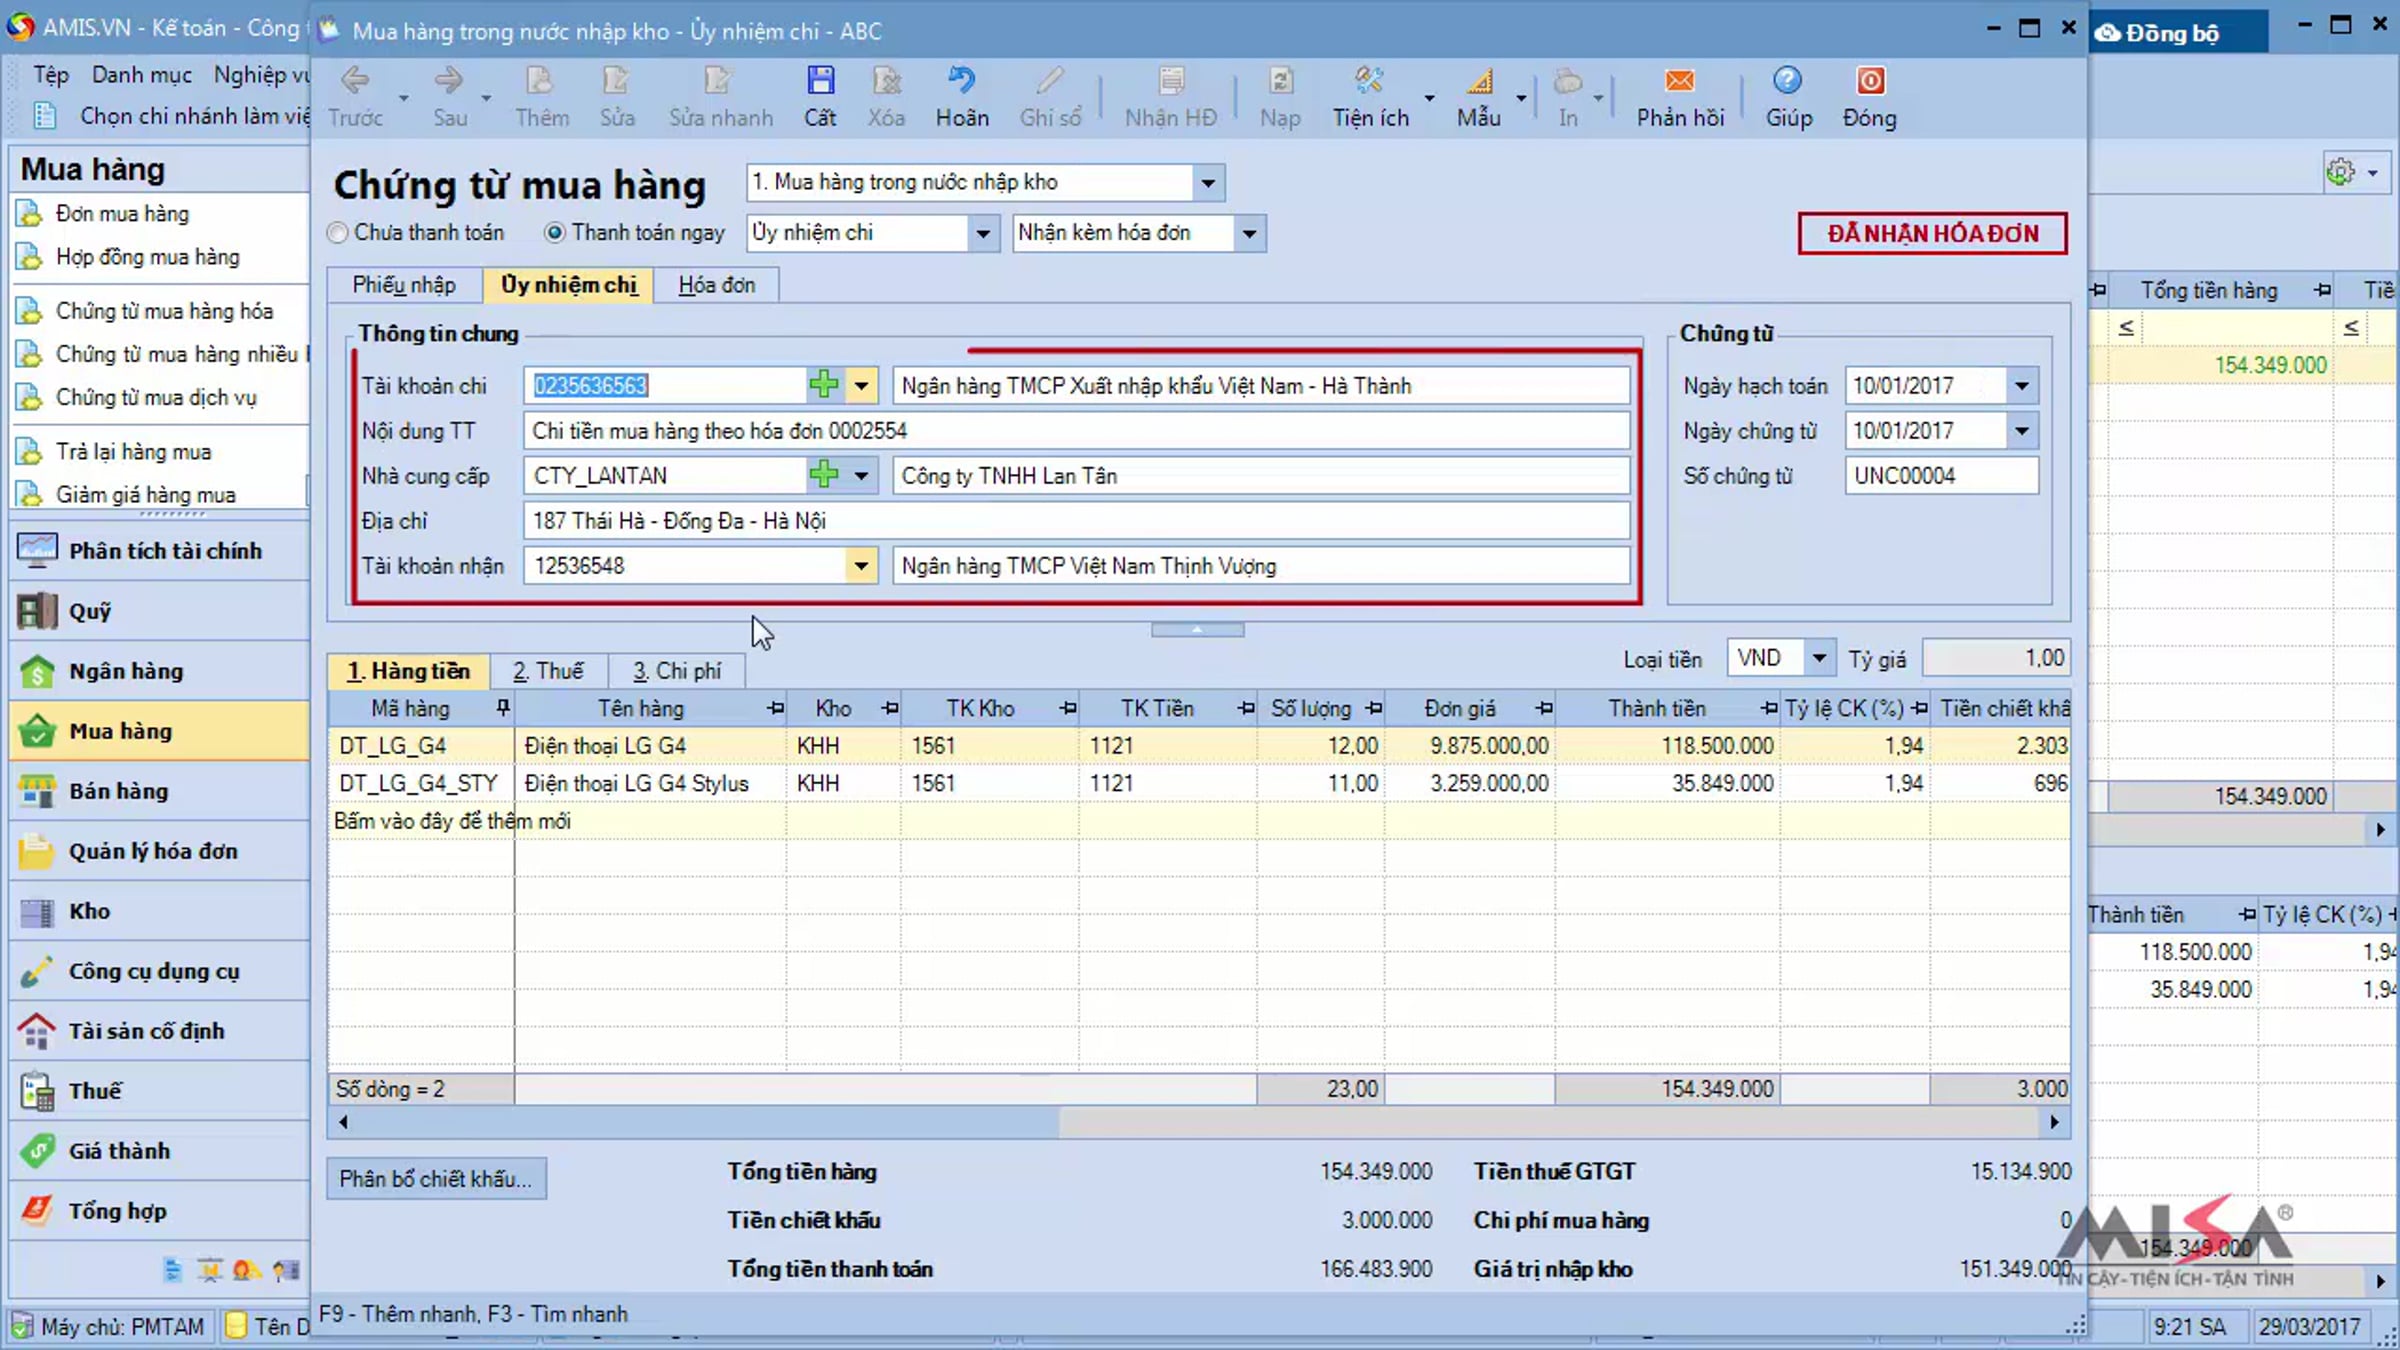Open help with the Giúp icon
This screenshot has width=2400, height=1350.
tap(1788, 81)
